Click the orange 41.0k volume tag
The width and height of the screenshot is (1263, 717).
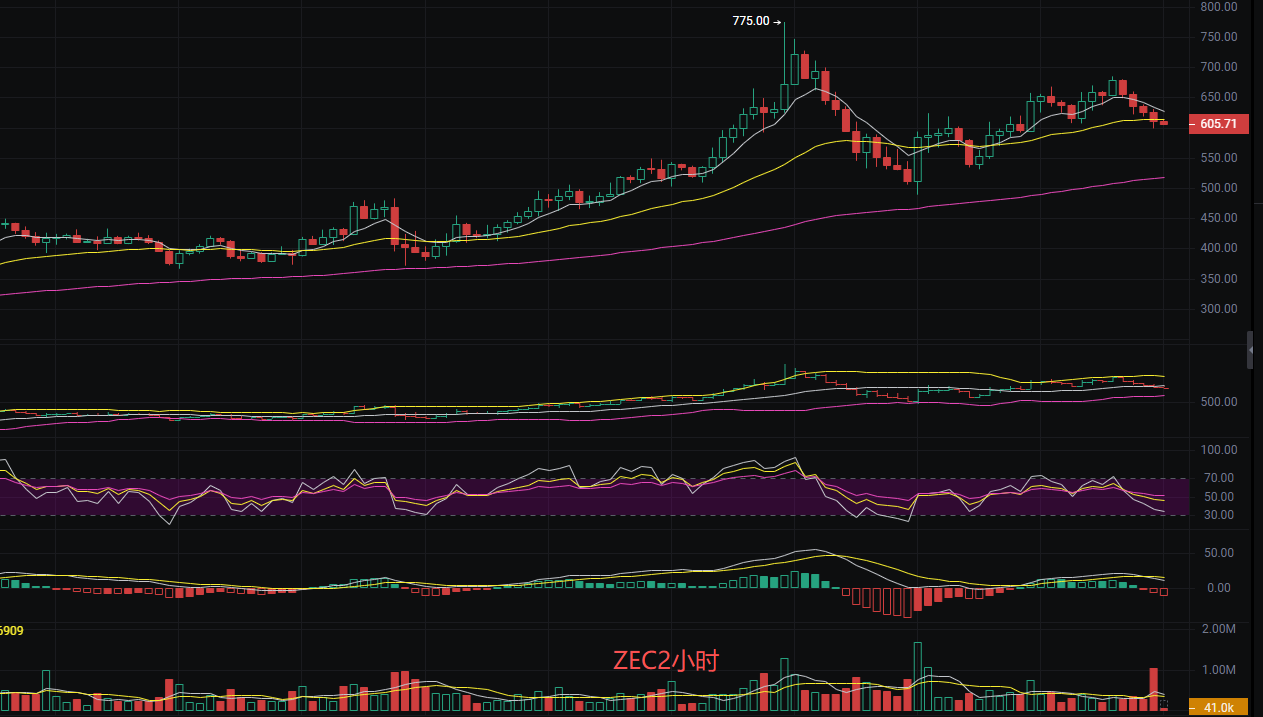pyautogui.click(x=1218, y=708)
